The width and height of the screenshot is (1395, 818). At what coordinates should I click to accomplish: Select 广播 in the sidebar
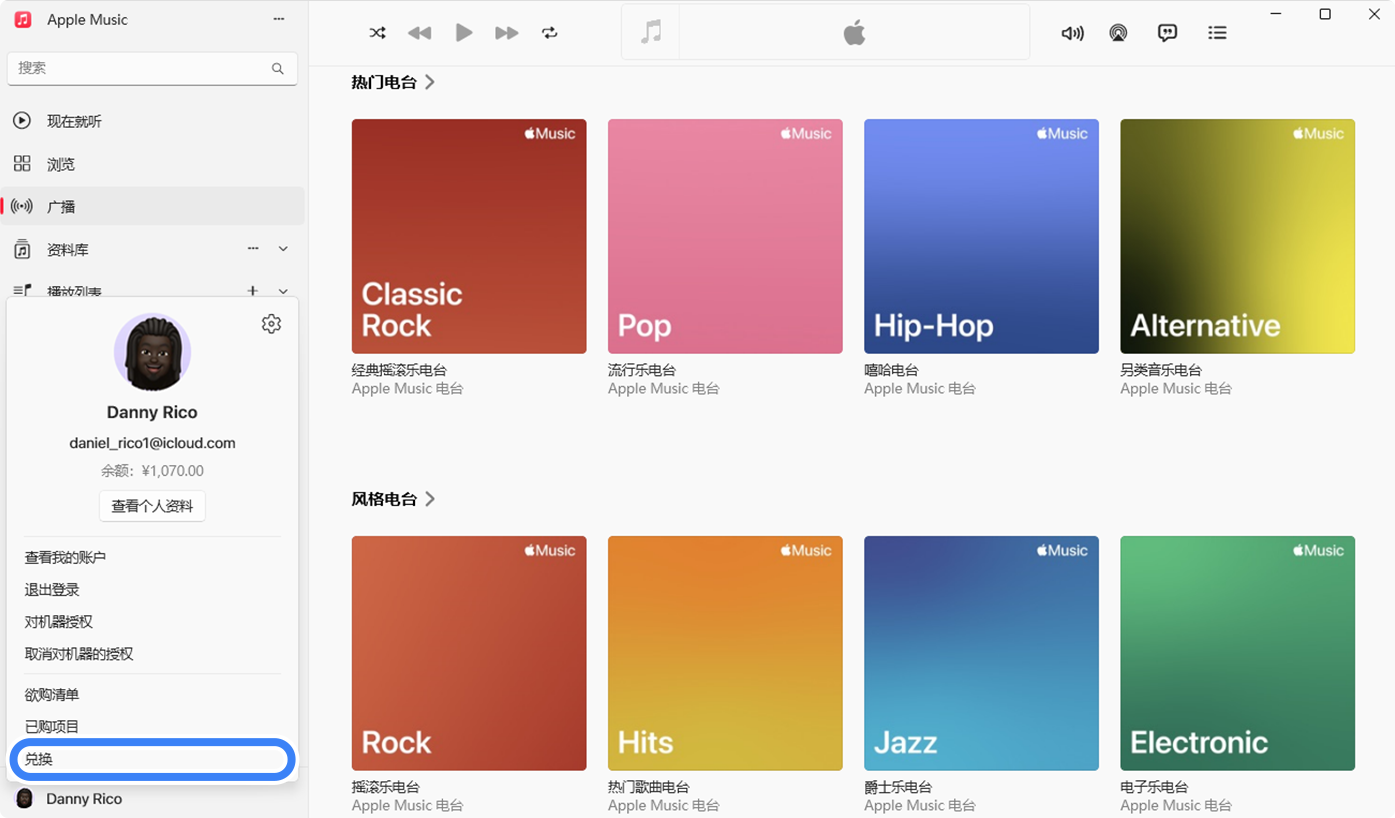152,206
